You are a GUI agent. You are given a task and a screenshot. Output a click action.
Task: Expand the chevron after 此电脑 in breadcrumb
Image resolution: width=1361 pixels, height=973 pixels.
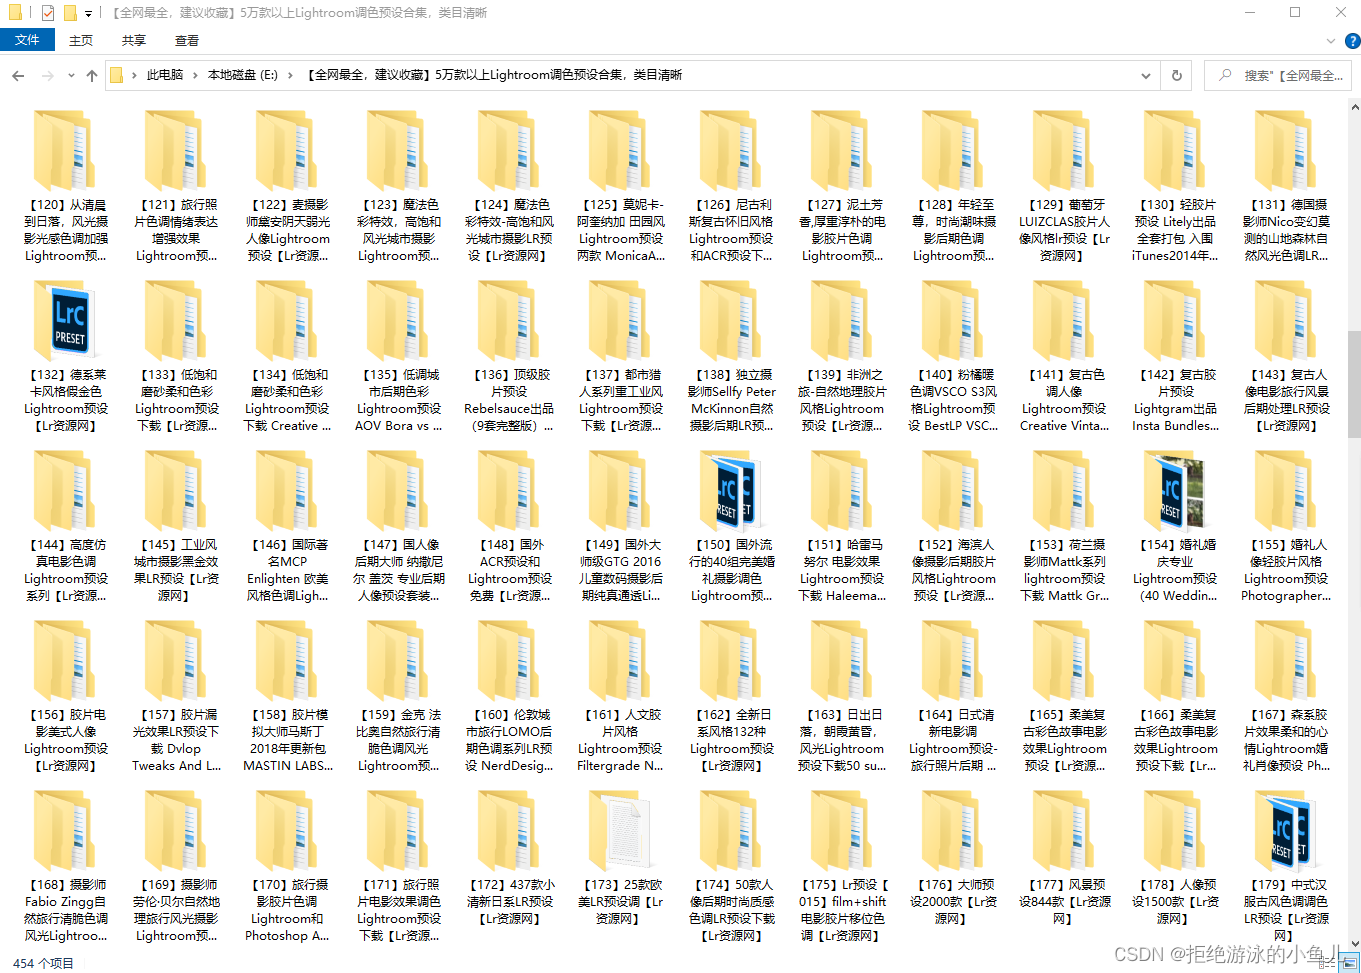click(x=195, y=75)
